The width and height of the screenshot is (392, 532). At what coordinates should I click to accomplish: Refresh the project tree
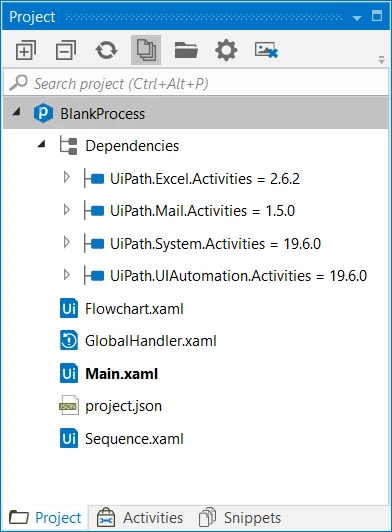pyautogui.click(x=106, y=50)
